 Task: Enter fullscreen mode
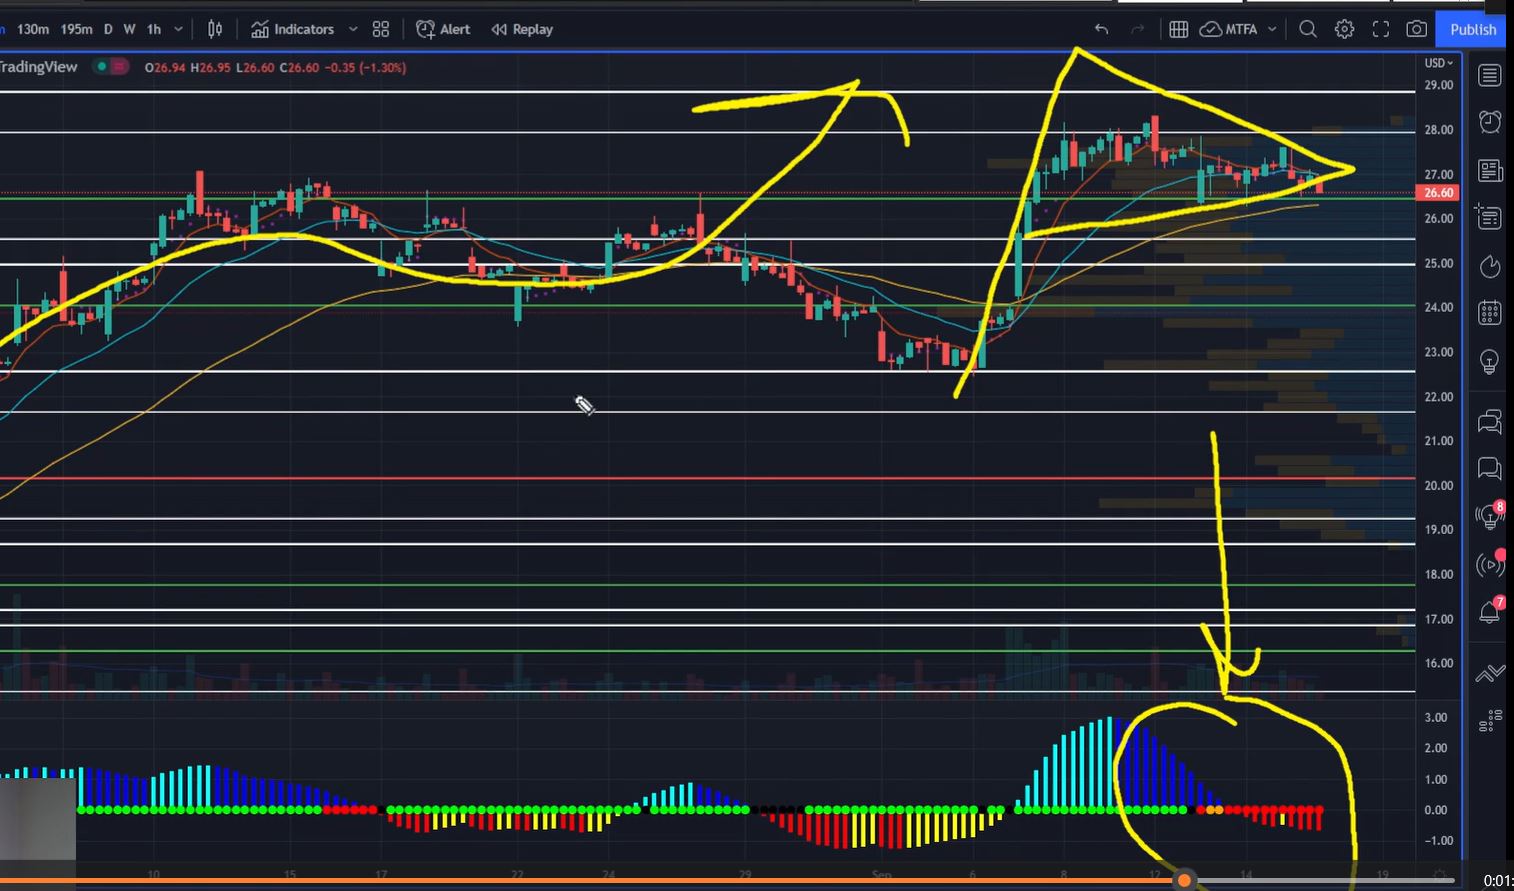(1381, 29)
